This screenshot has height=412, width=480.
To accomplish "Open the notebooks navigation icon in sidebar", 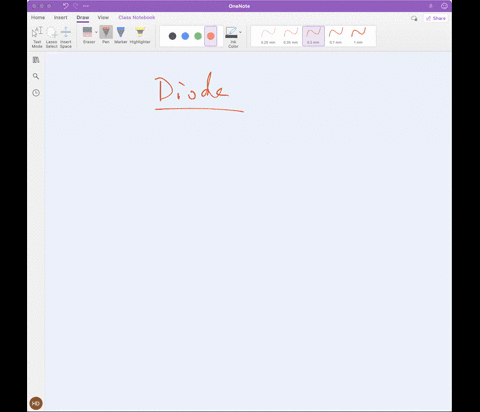I will click(36, 60).
